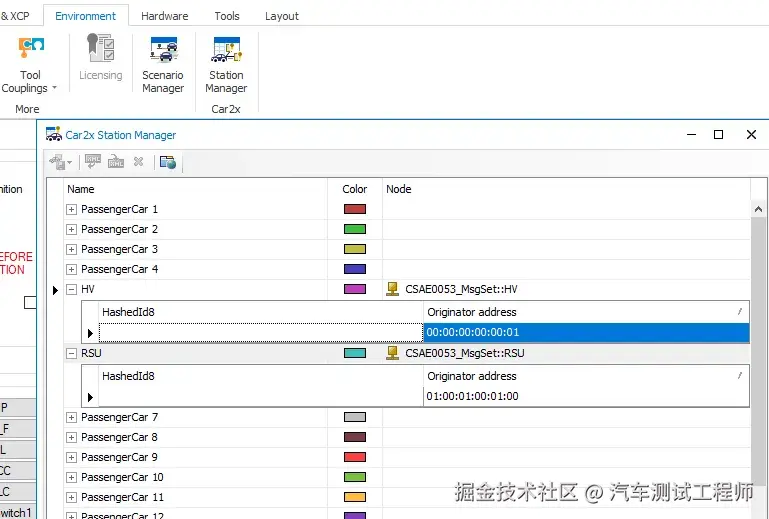Click the RSU HashedId8 column header
This screenshot has width=769, height=519.
point(261,376)
